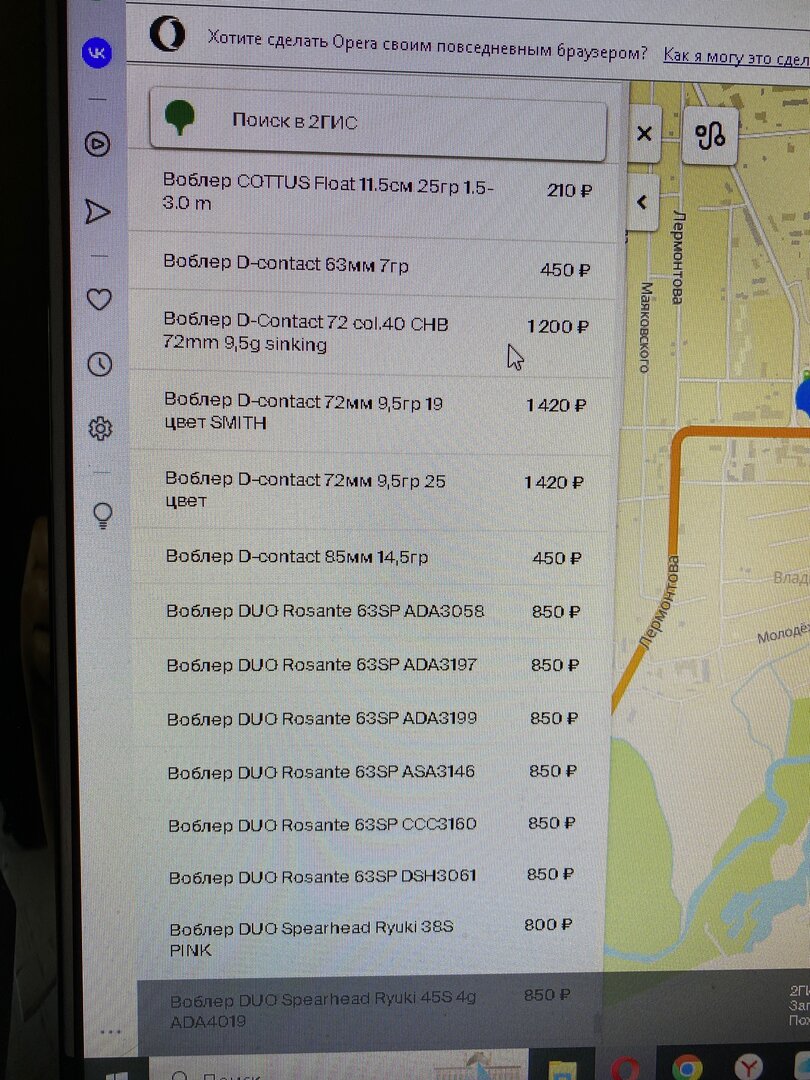Collapse the results panel with left chevron
The width and height of the screenshot is (810, 1080).
(643, 202)
